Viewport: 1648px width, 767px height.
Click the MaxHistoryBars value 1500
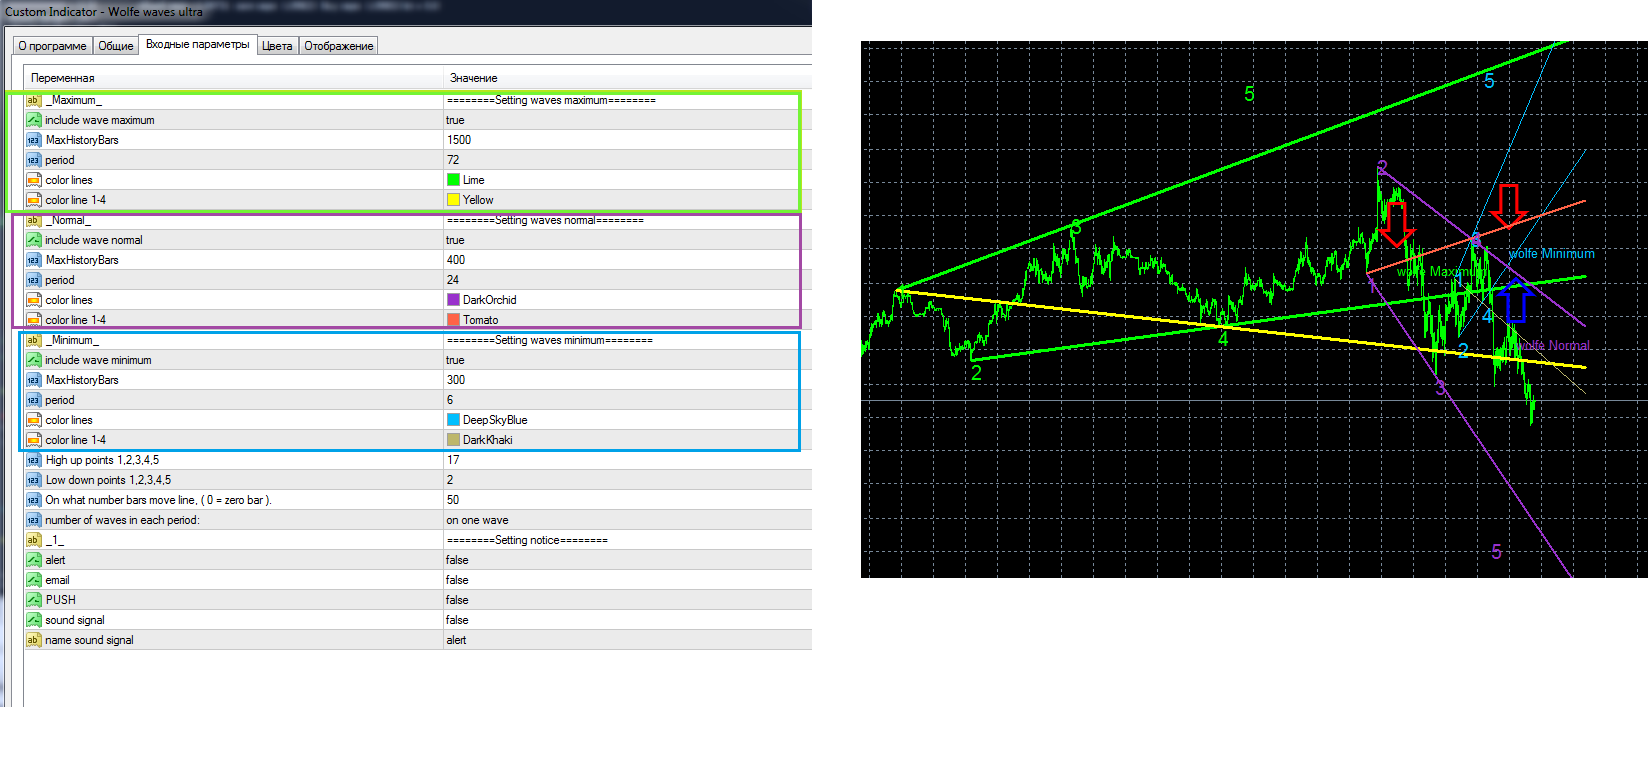click(x=459, y=140)
